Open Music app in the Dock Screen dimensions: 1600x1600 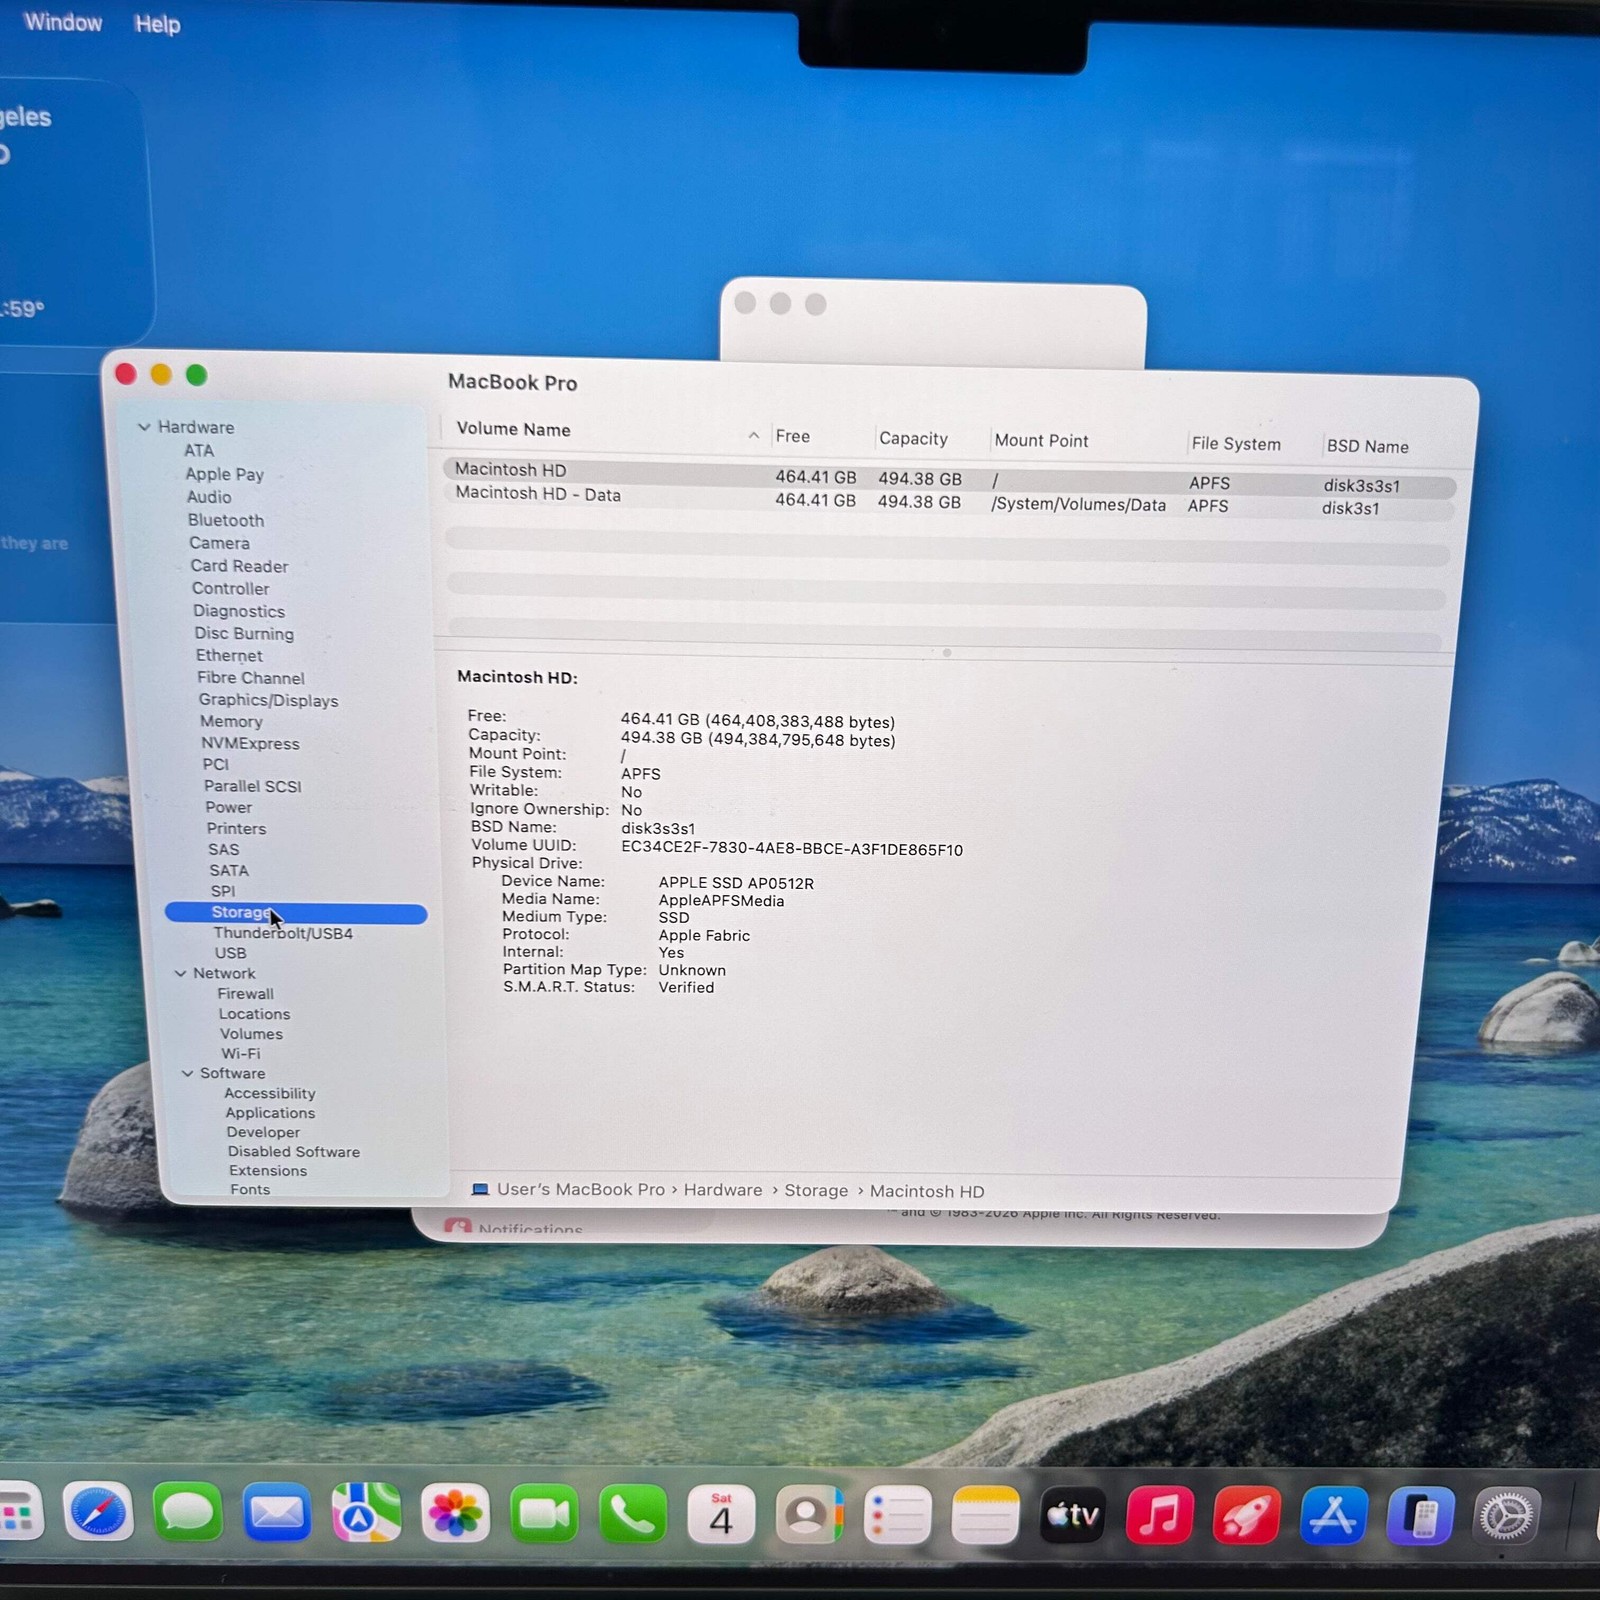pos(1160,1514)
